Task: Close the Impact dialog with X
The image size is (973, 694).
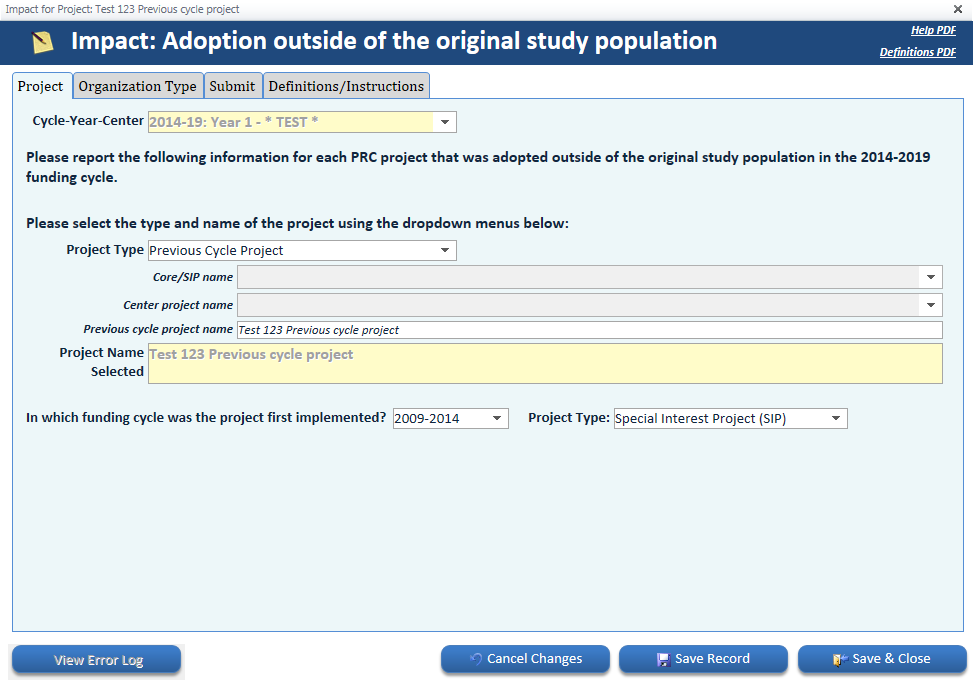Action: (957, 9)
